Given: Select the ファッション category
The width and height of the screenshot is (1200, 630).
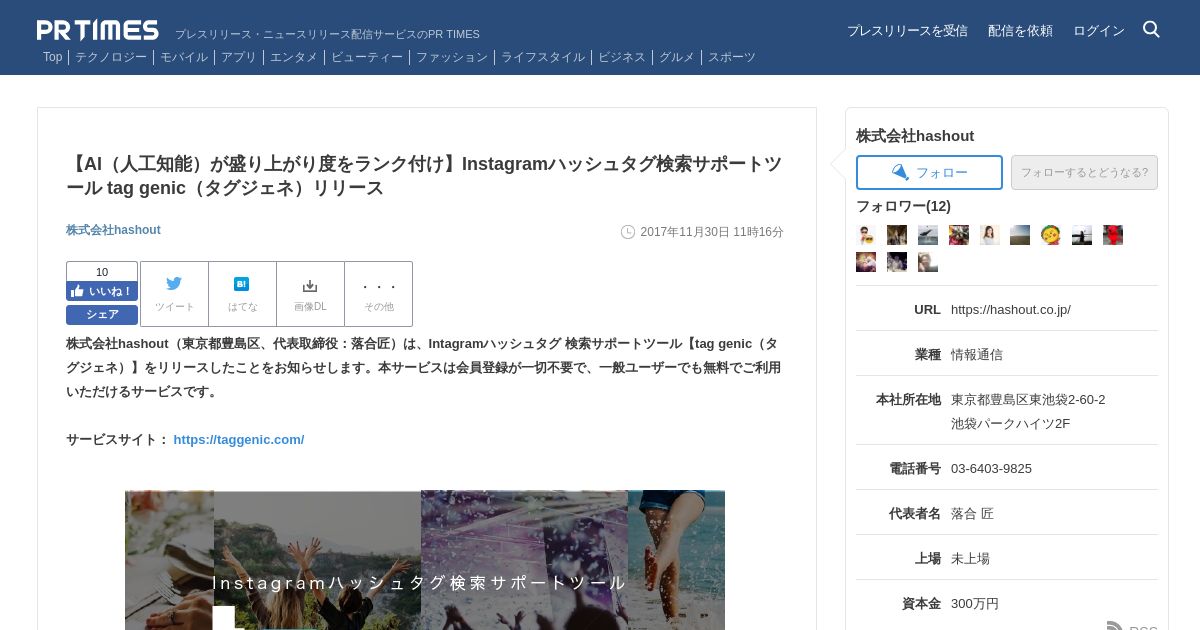Looking at the screenshot, I should coord(452,57).
